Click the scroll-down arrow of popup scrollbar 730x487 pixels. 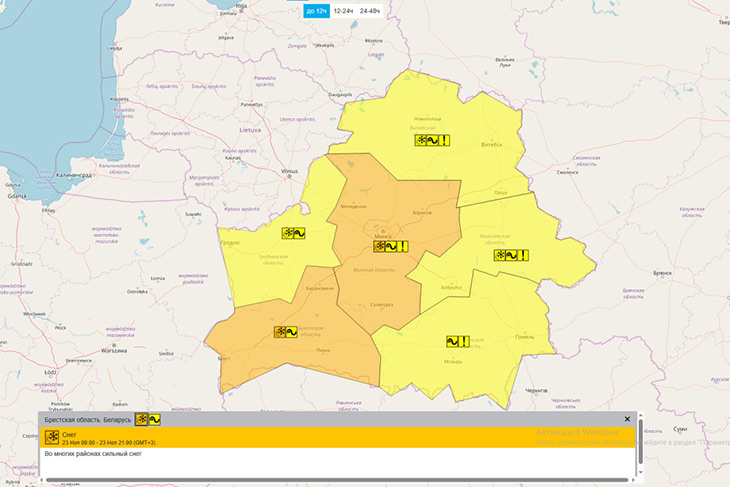point(641,472)
